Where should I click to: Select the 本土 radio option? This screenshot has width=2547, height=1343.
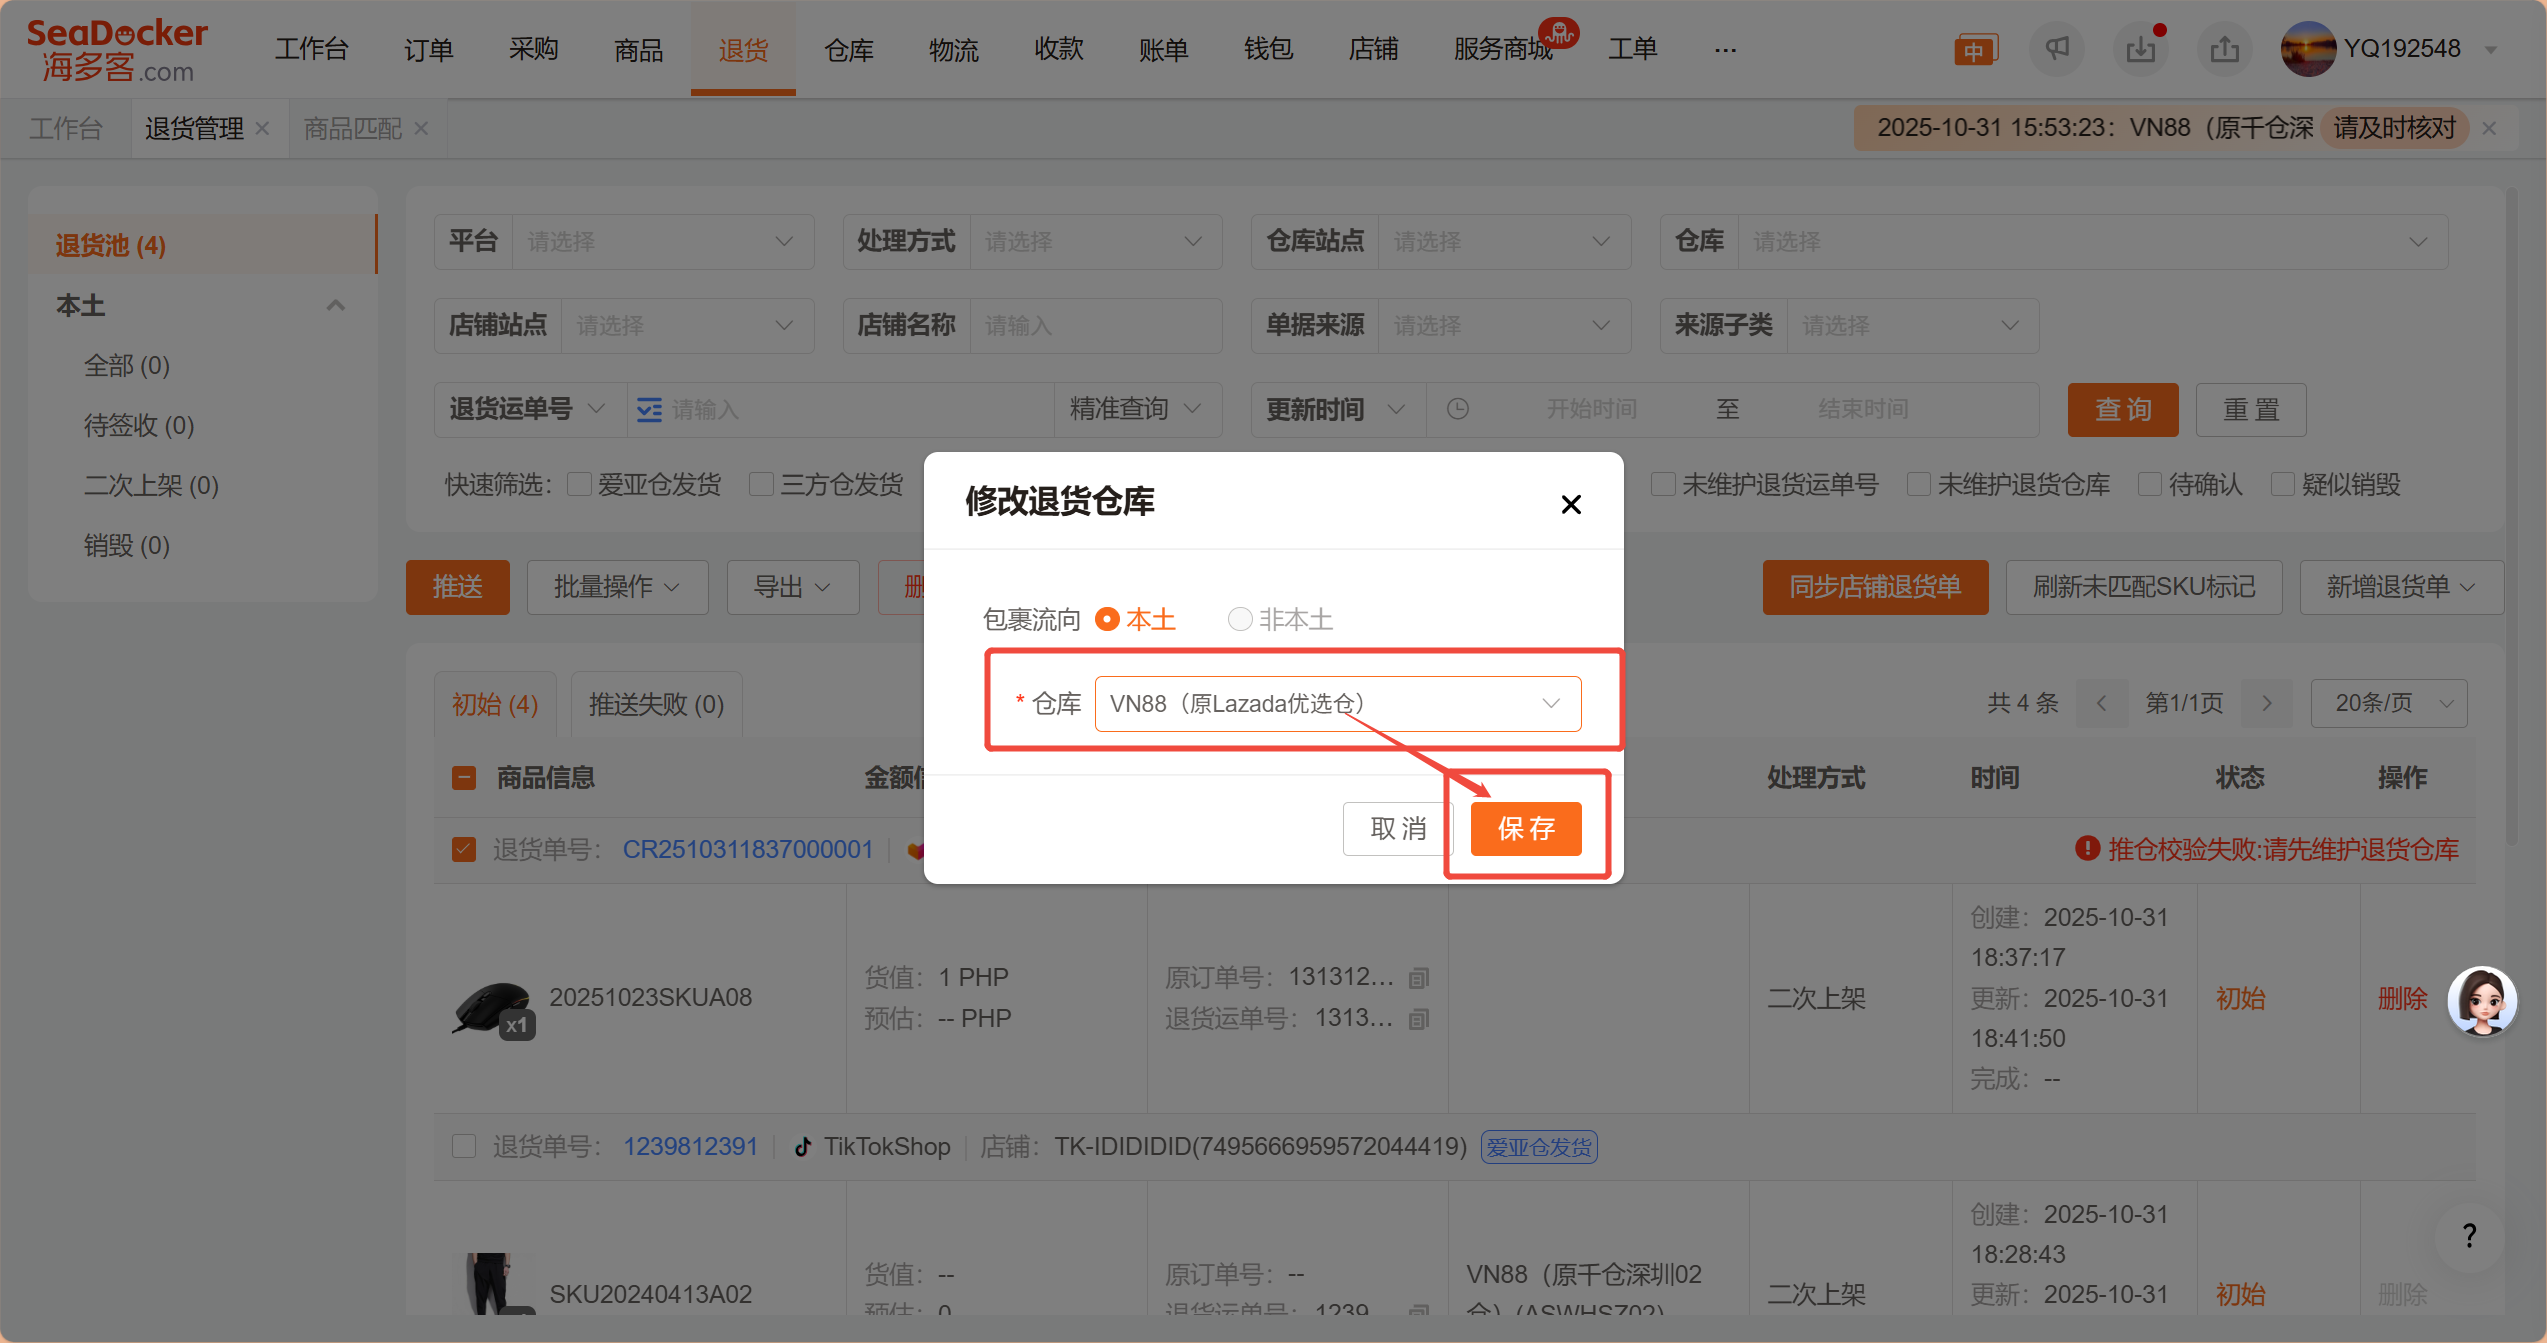[1107, 619]
